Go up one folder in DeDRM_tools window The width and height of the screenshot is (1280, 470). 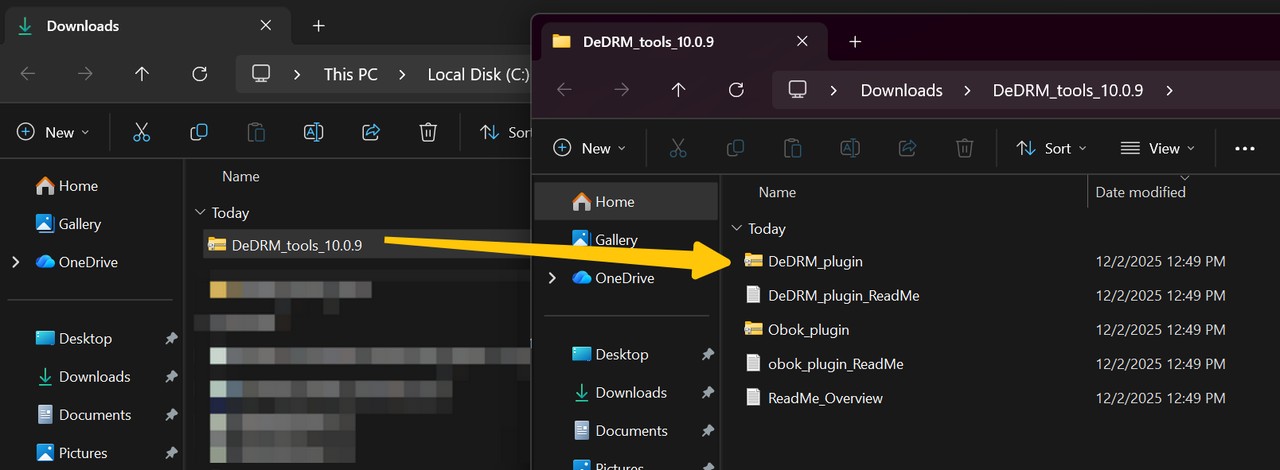point(679,90)
